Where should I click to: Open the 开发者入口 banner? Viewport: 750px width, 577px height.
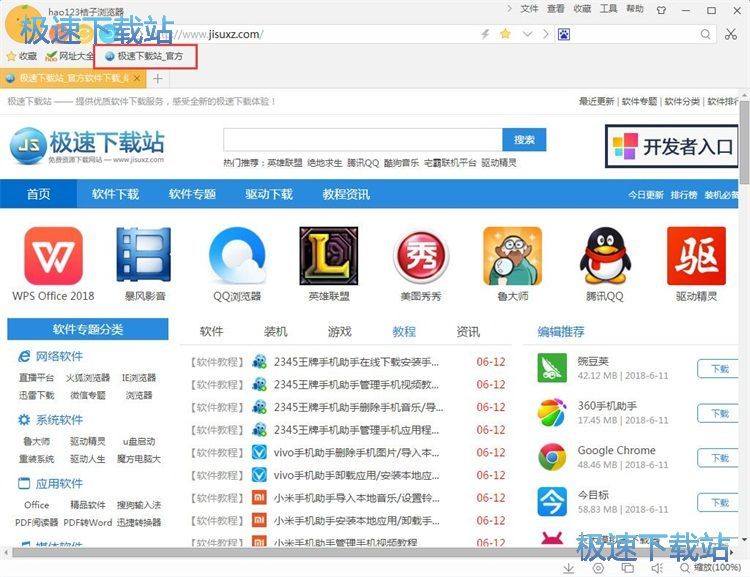tap(672, 146)
